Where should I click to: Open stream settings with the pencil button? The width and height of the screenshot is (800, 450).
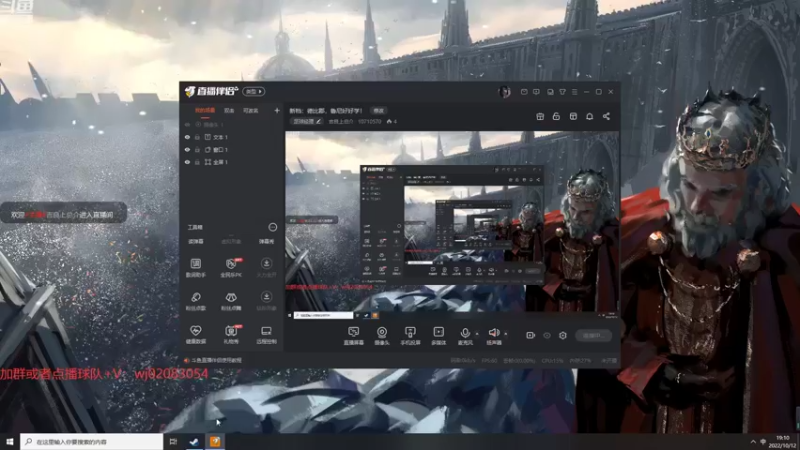[x=307, y=121]
